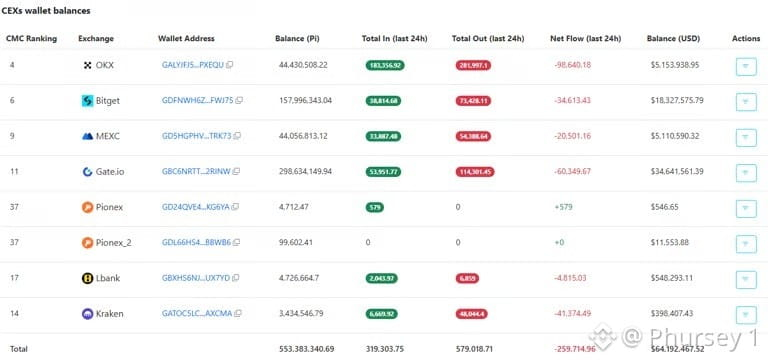Select OKX net flow -98,640.18

coord(573,65)
